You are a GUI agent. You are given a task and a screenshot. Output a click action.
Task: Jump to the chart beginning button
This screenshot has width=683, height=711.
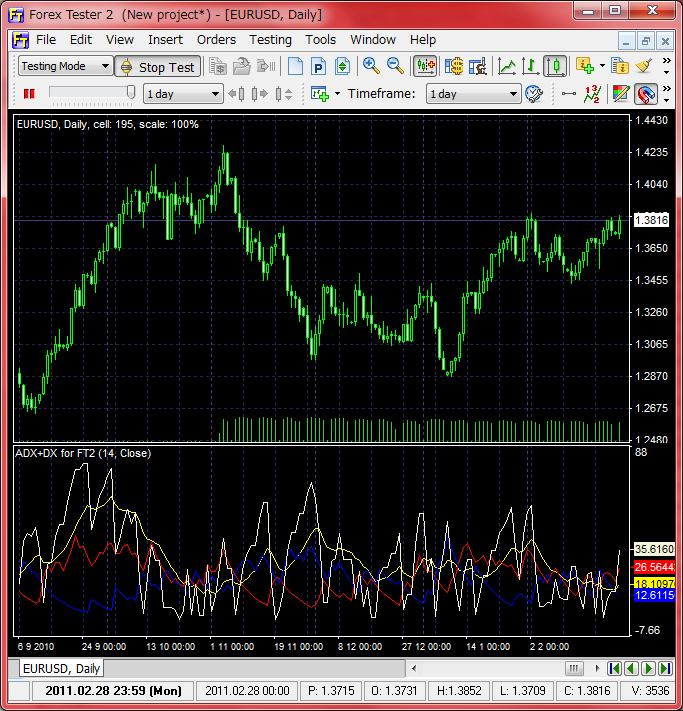(614, 668)
